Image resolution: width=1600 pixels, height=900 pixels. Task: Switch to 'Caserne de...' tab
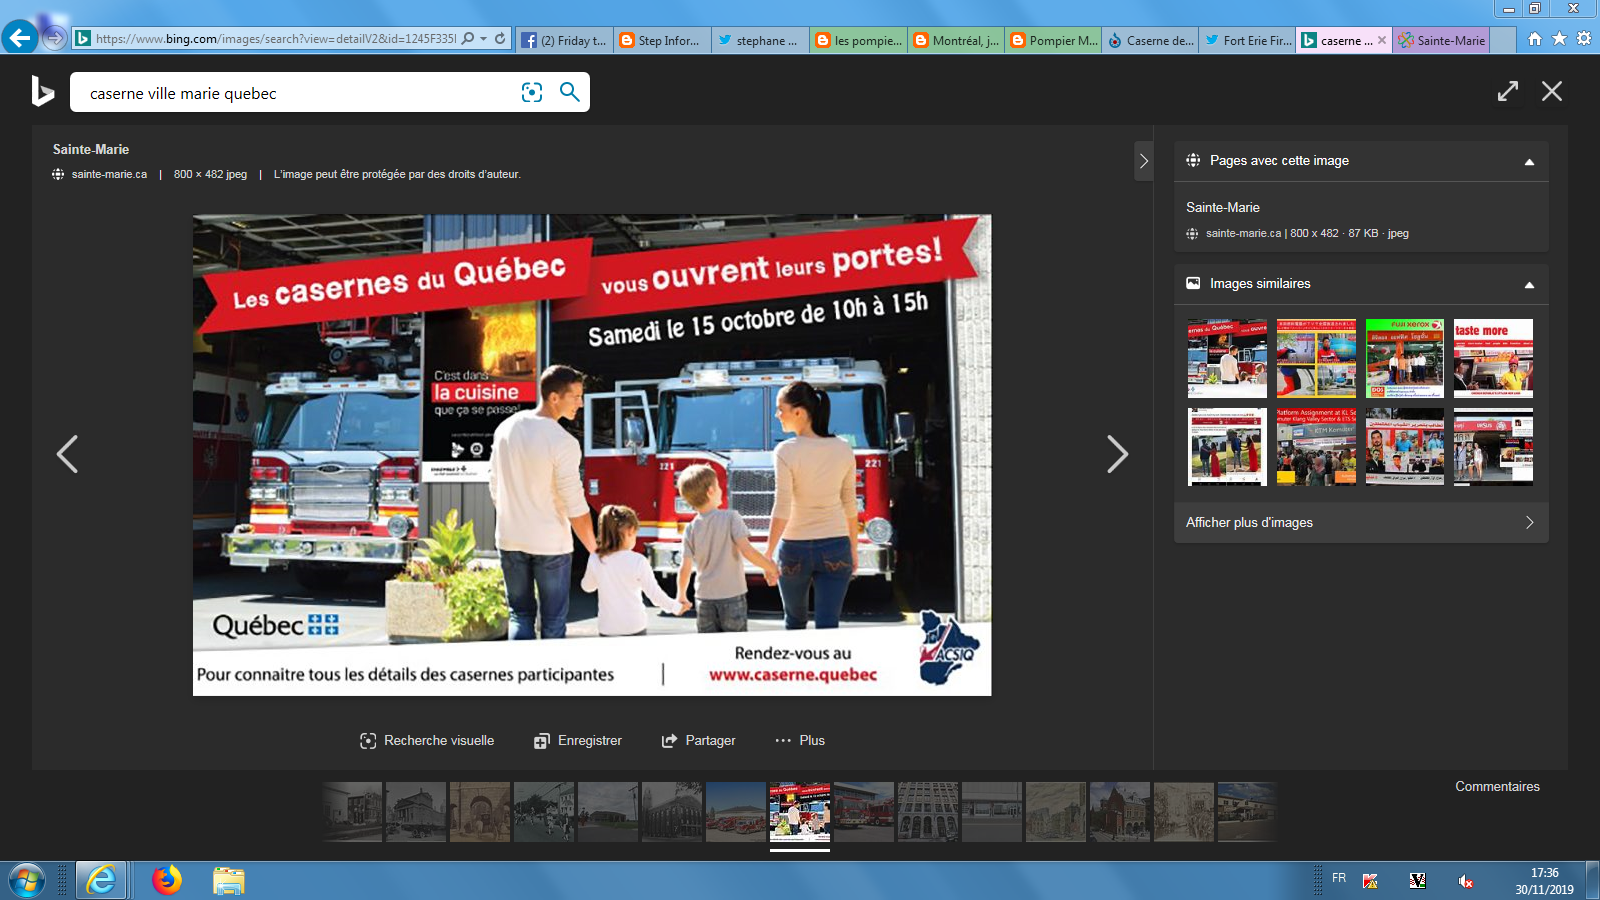pyautogui.click(x=1151, y=40)
